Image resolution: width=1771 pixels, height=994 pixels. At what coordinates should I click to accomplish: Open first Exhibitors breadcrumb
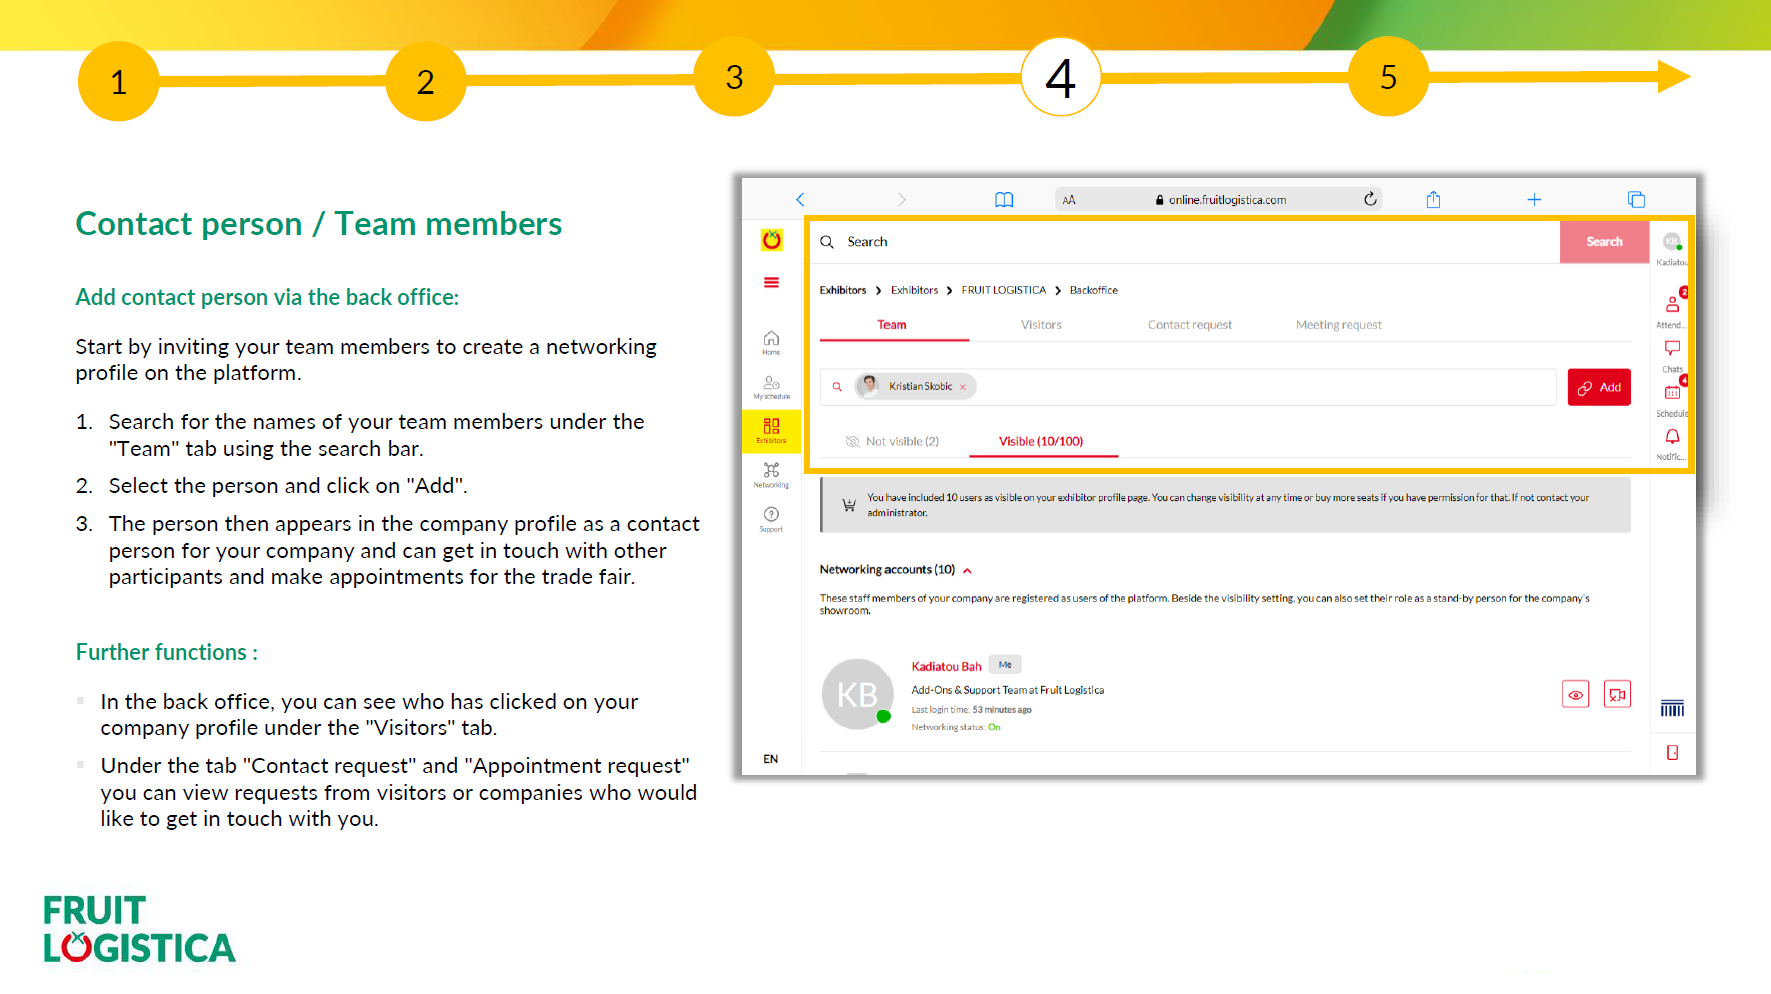[x=843, y=290]
